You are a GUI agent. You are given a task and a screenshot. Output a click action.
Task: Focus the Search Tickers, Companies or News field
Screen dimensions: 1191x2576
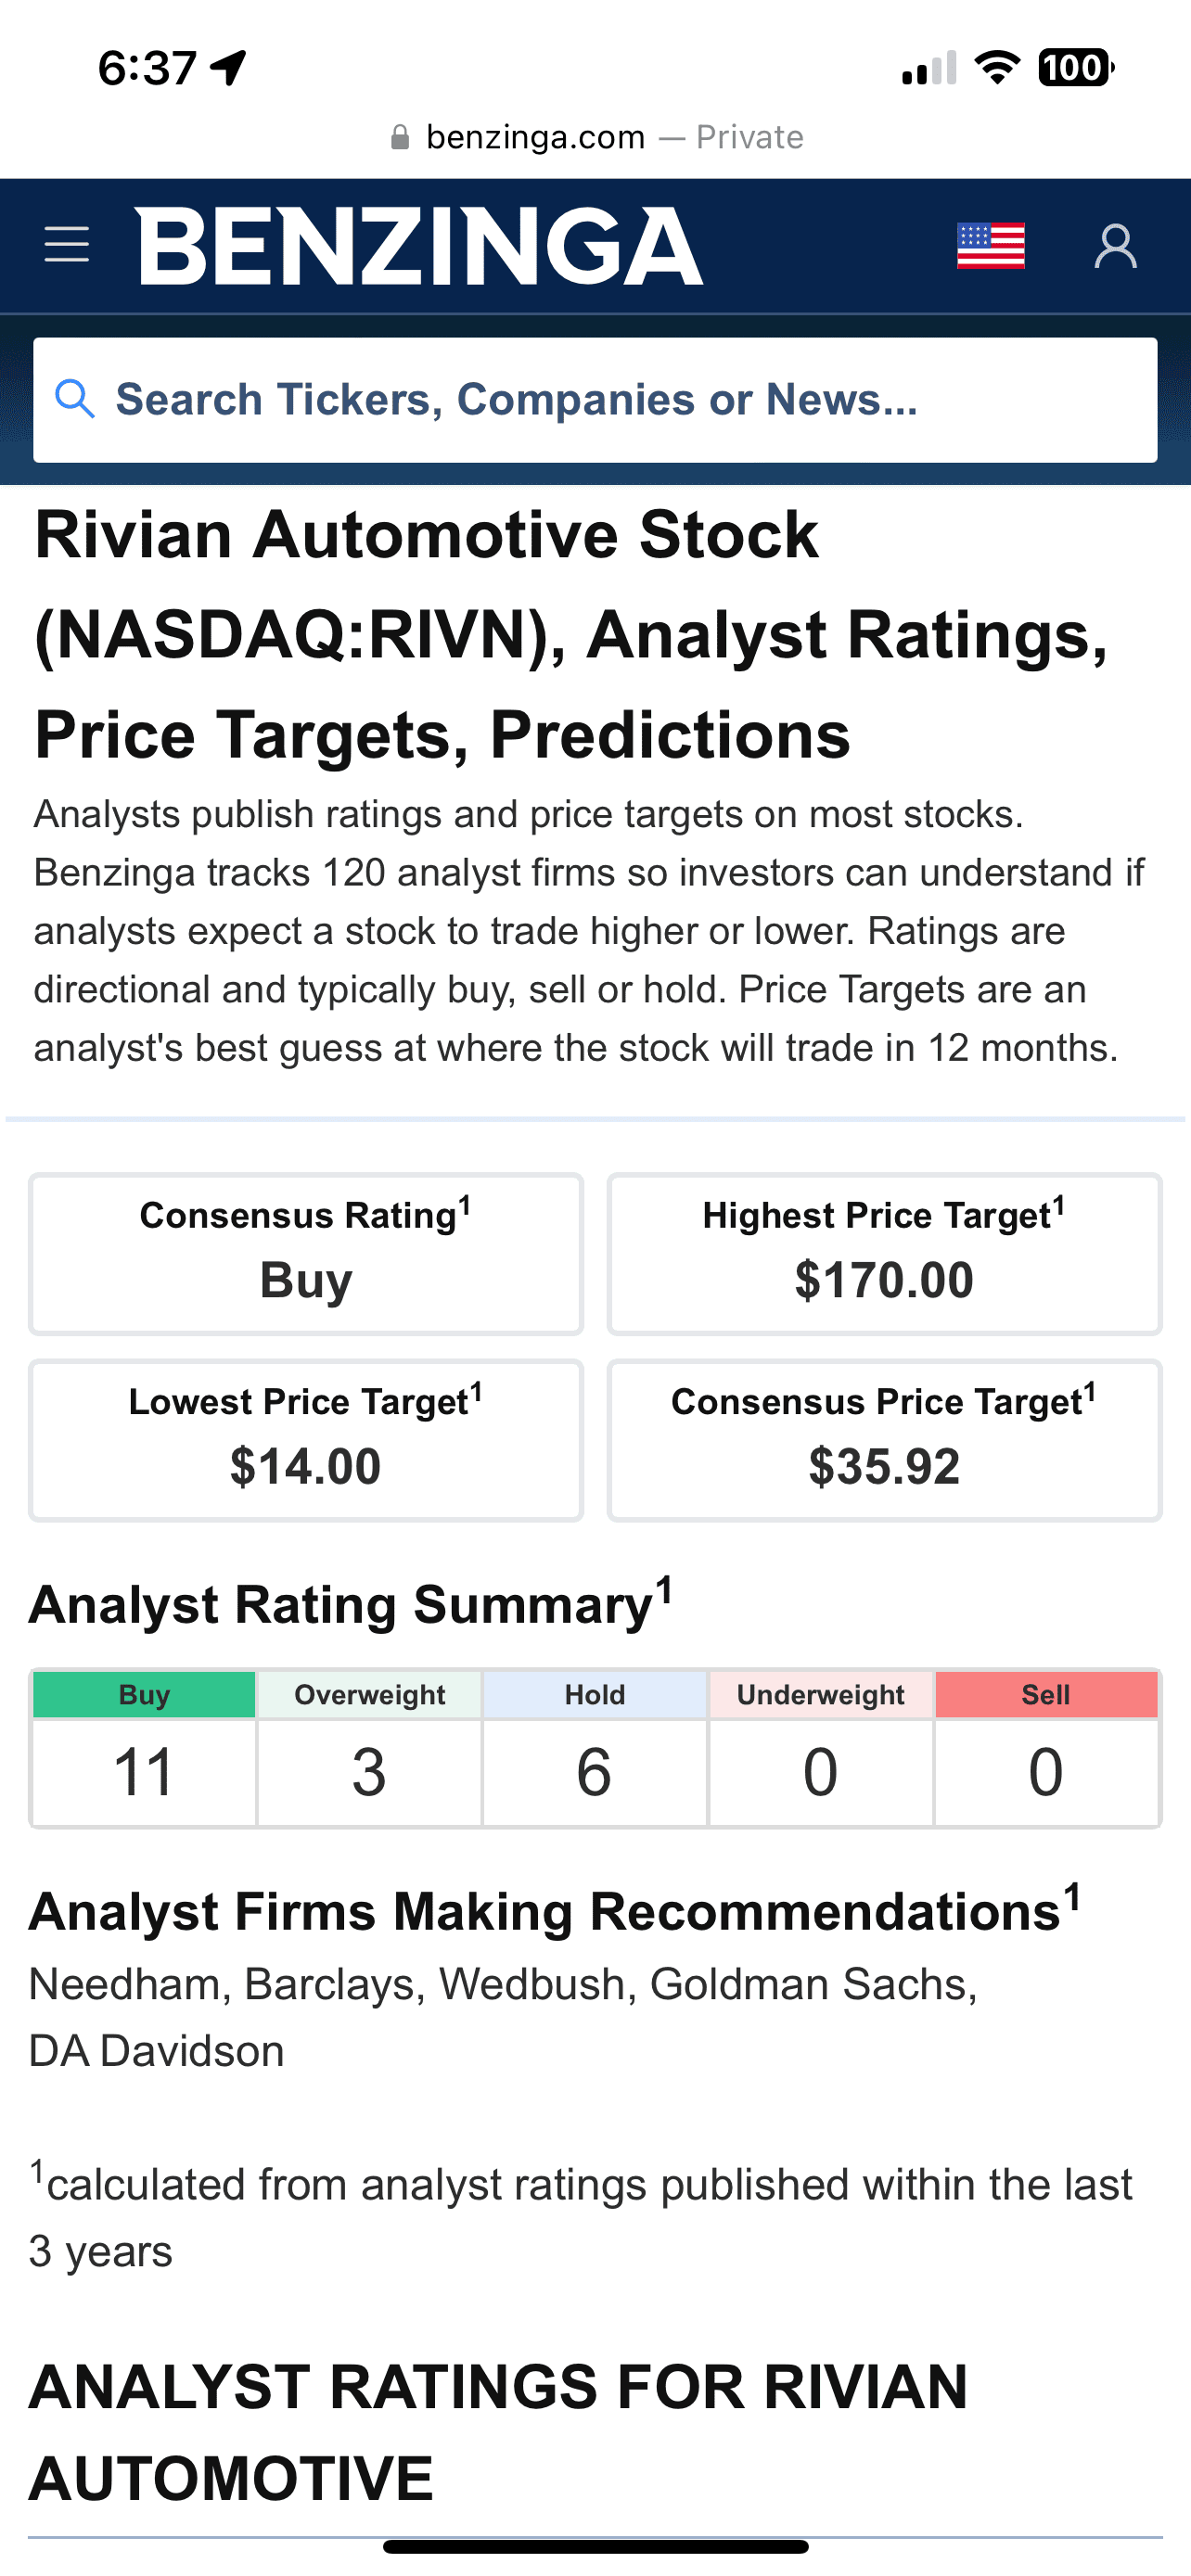[595, 400]
